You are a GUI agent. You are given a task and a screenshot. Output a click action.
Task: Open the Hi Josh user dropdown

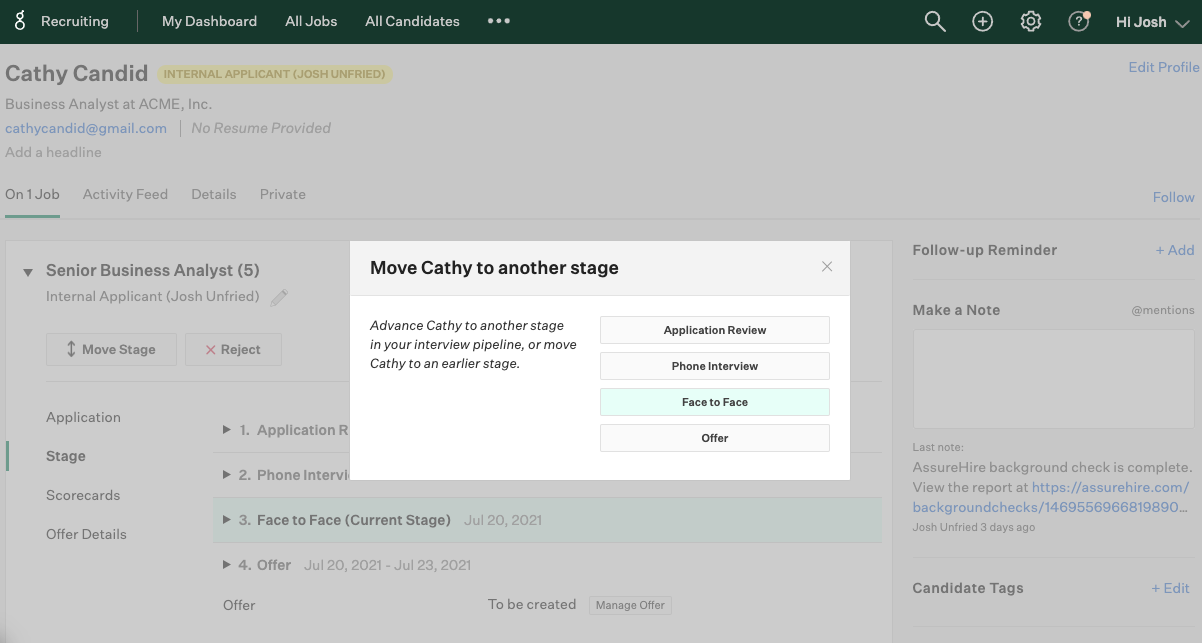(x=1152, y=21)
